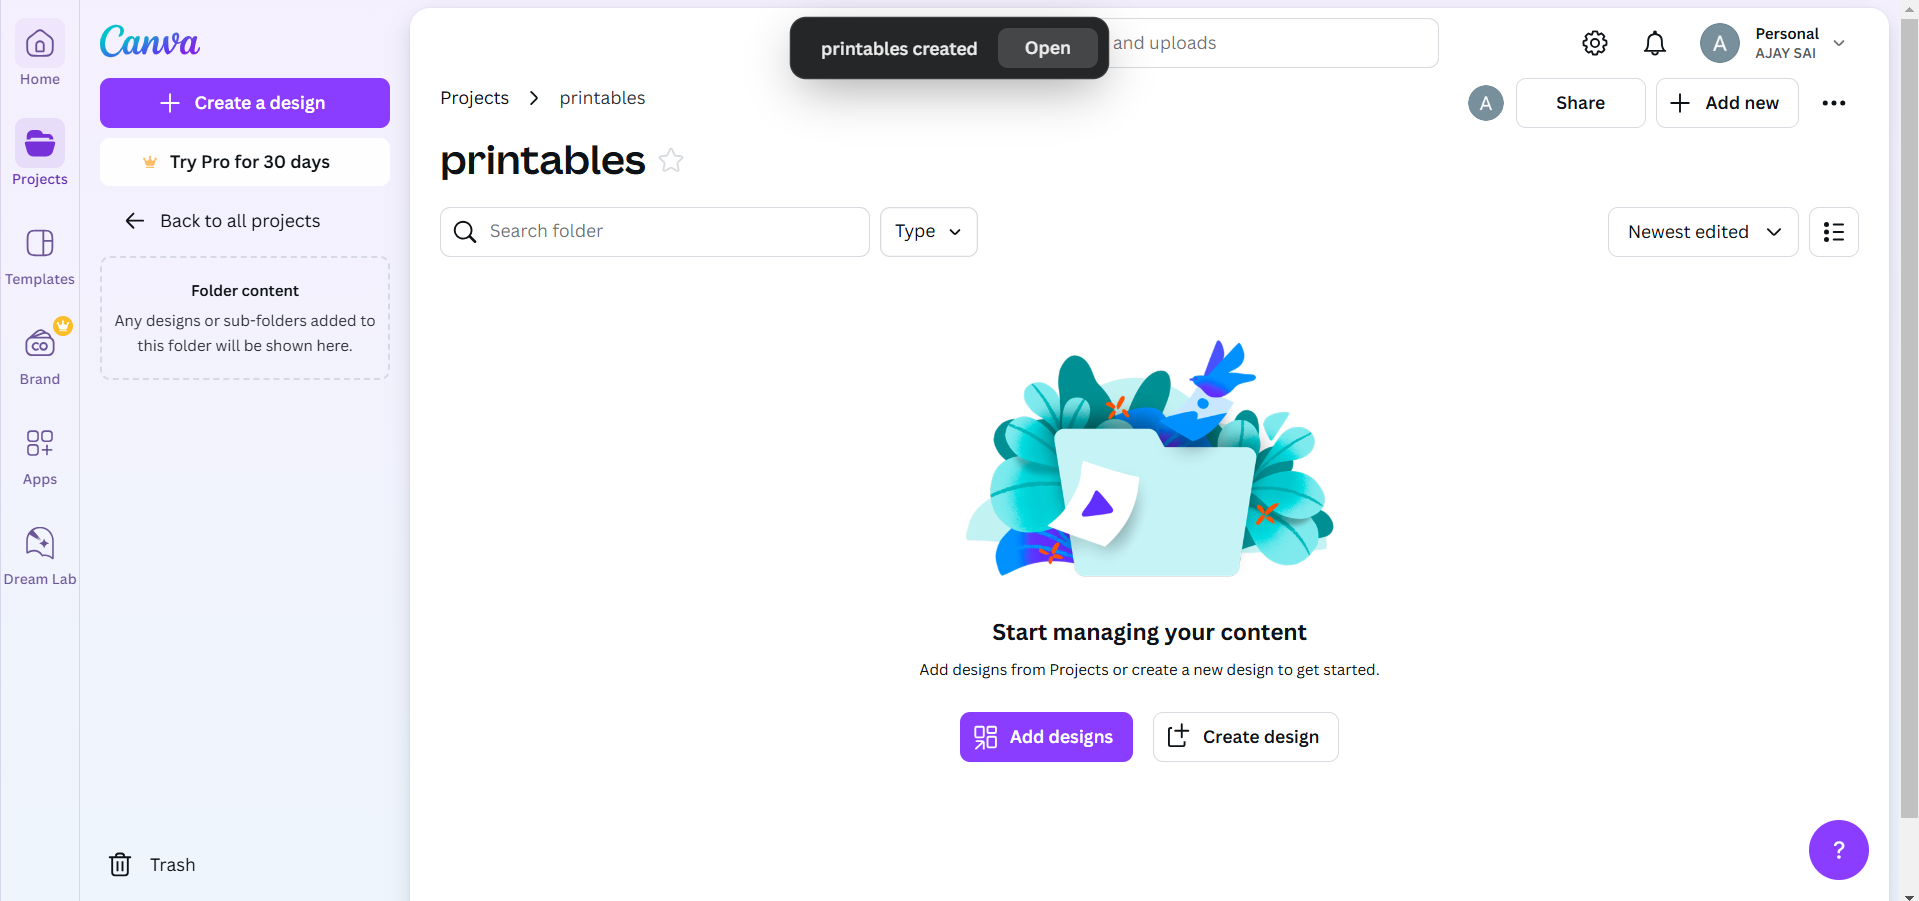Expand the Type filter dropdown

point(928,232)
